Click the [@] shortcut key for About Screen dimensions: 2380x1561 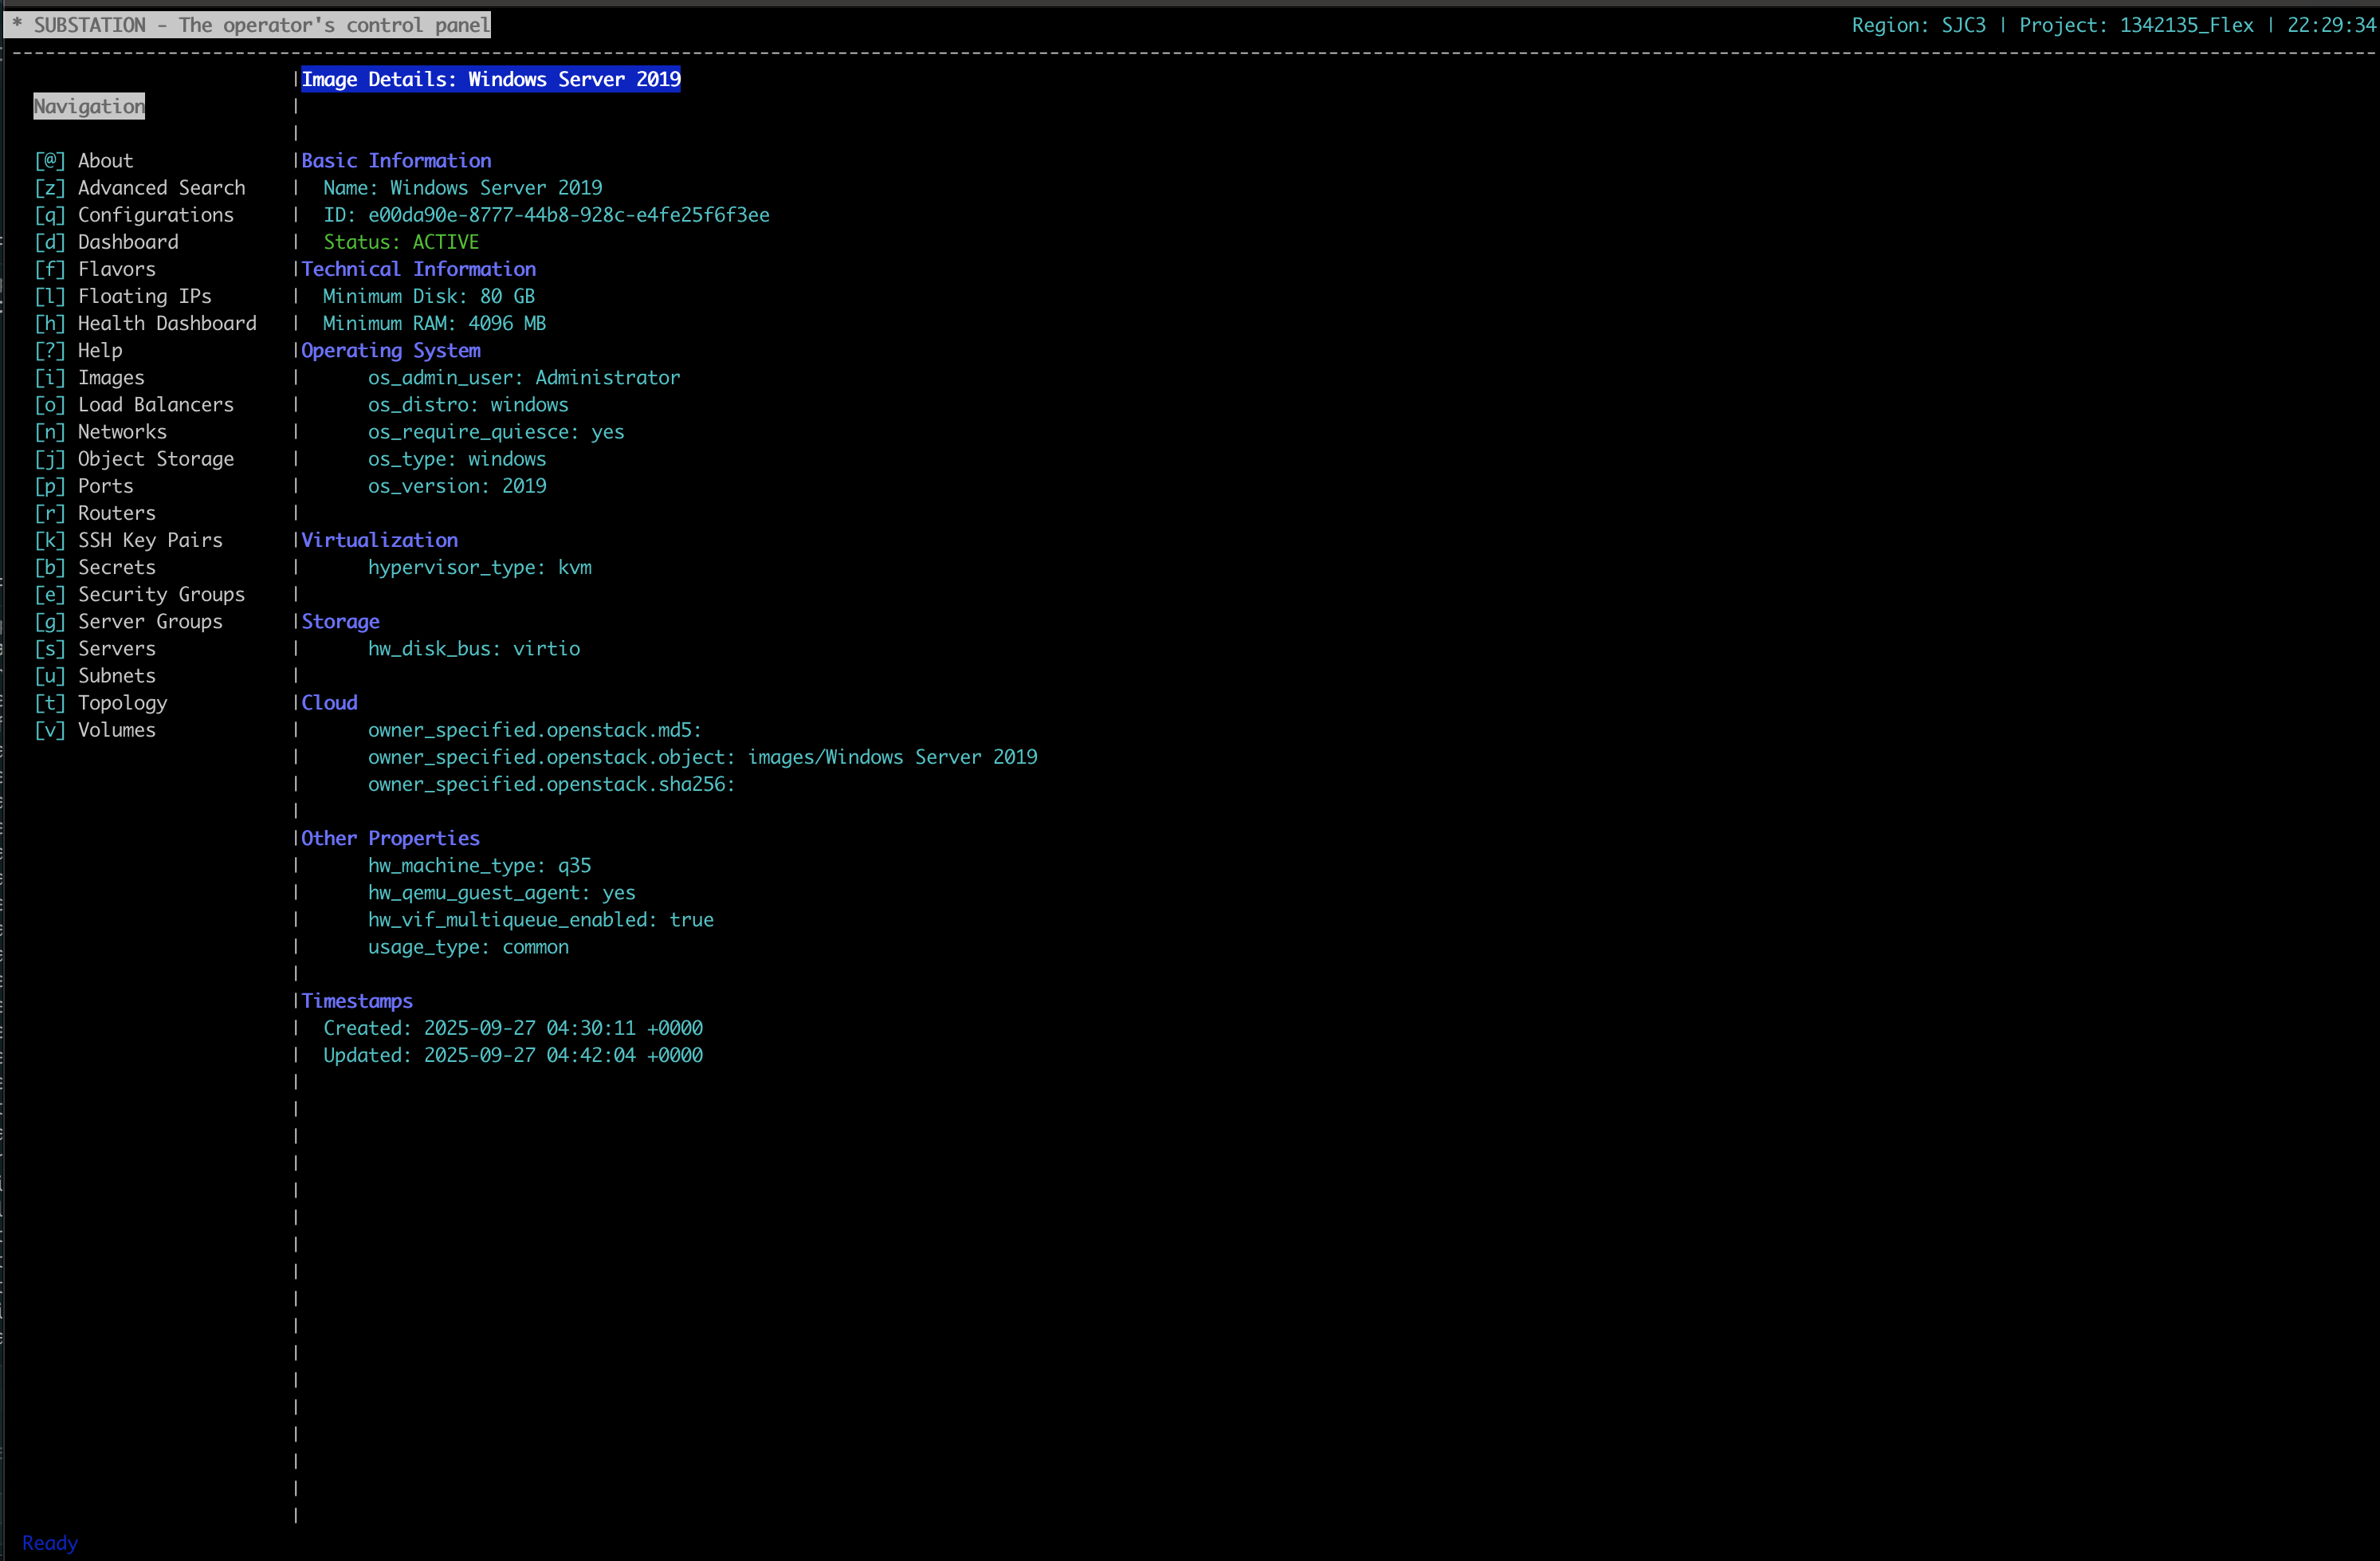coord(49,161)
